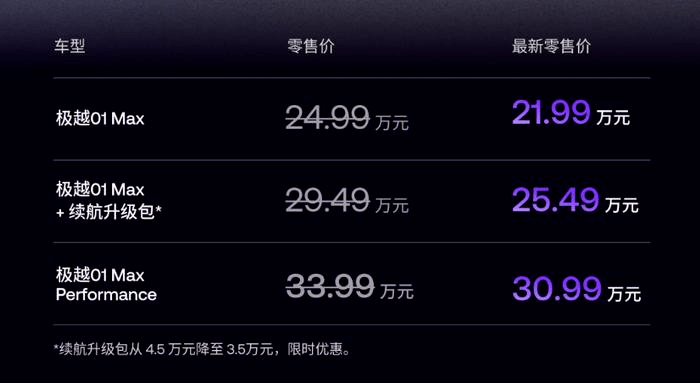Click the 万元 unit after 30.99

click(624, 294)
